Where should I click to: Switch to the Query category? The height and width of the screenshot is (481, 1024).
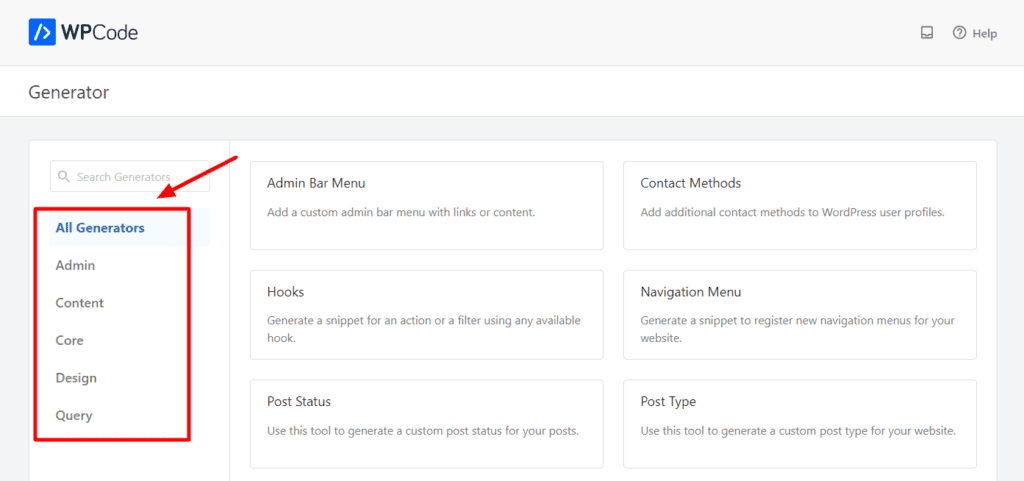point(74,415)
